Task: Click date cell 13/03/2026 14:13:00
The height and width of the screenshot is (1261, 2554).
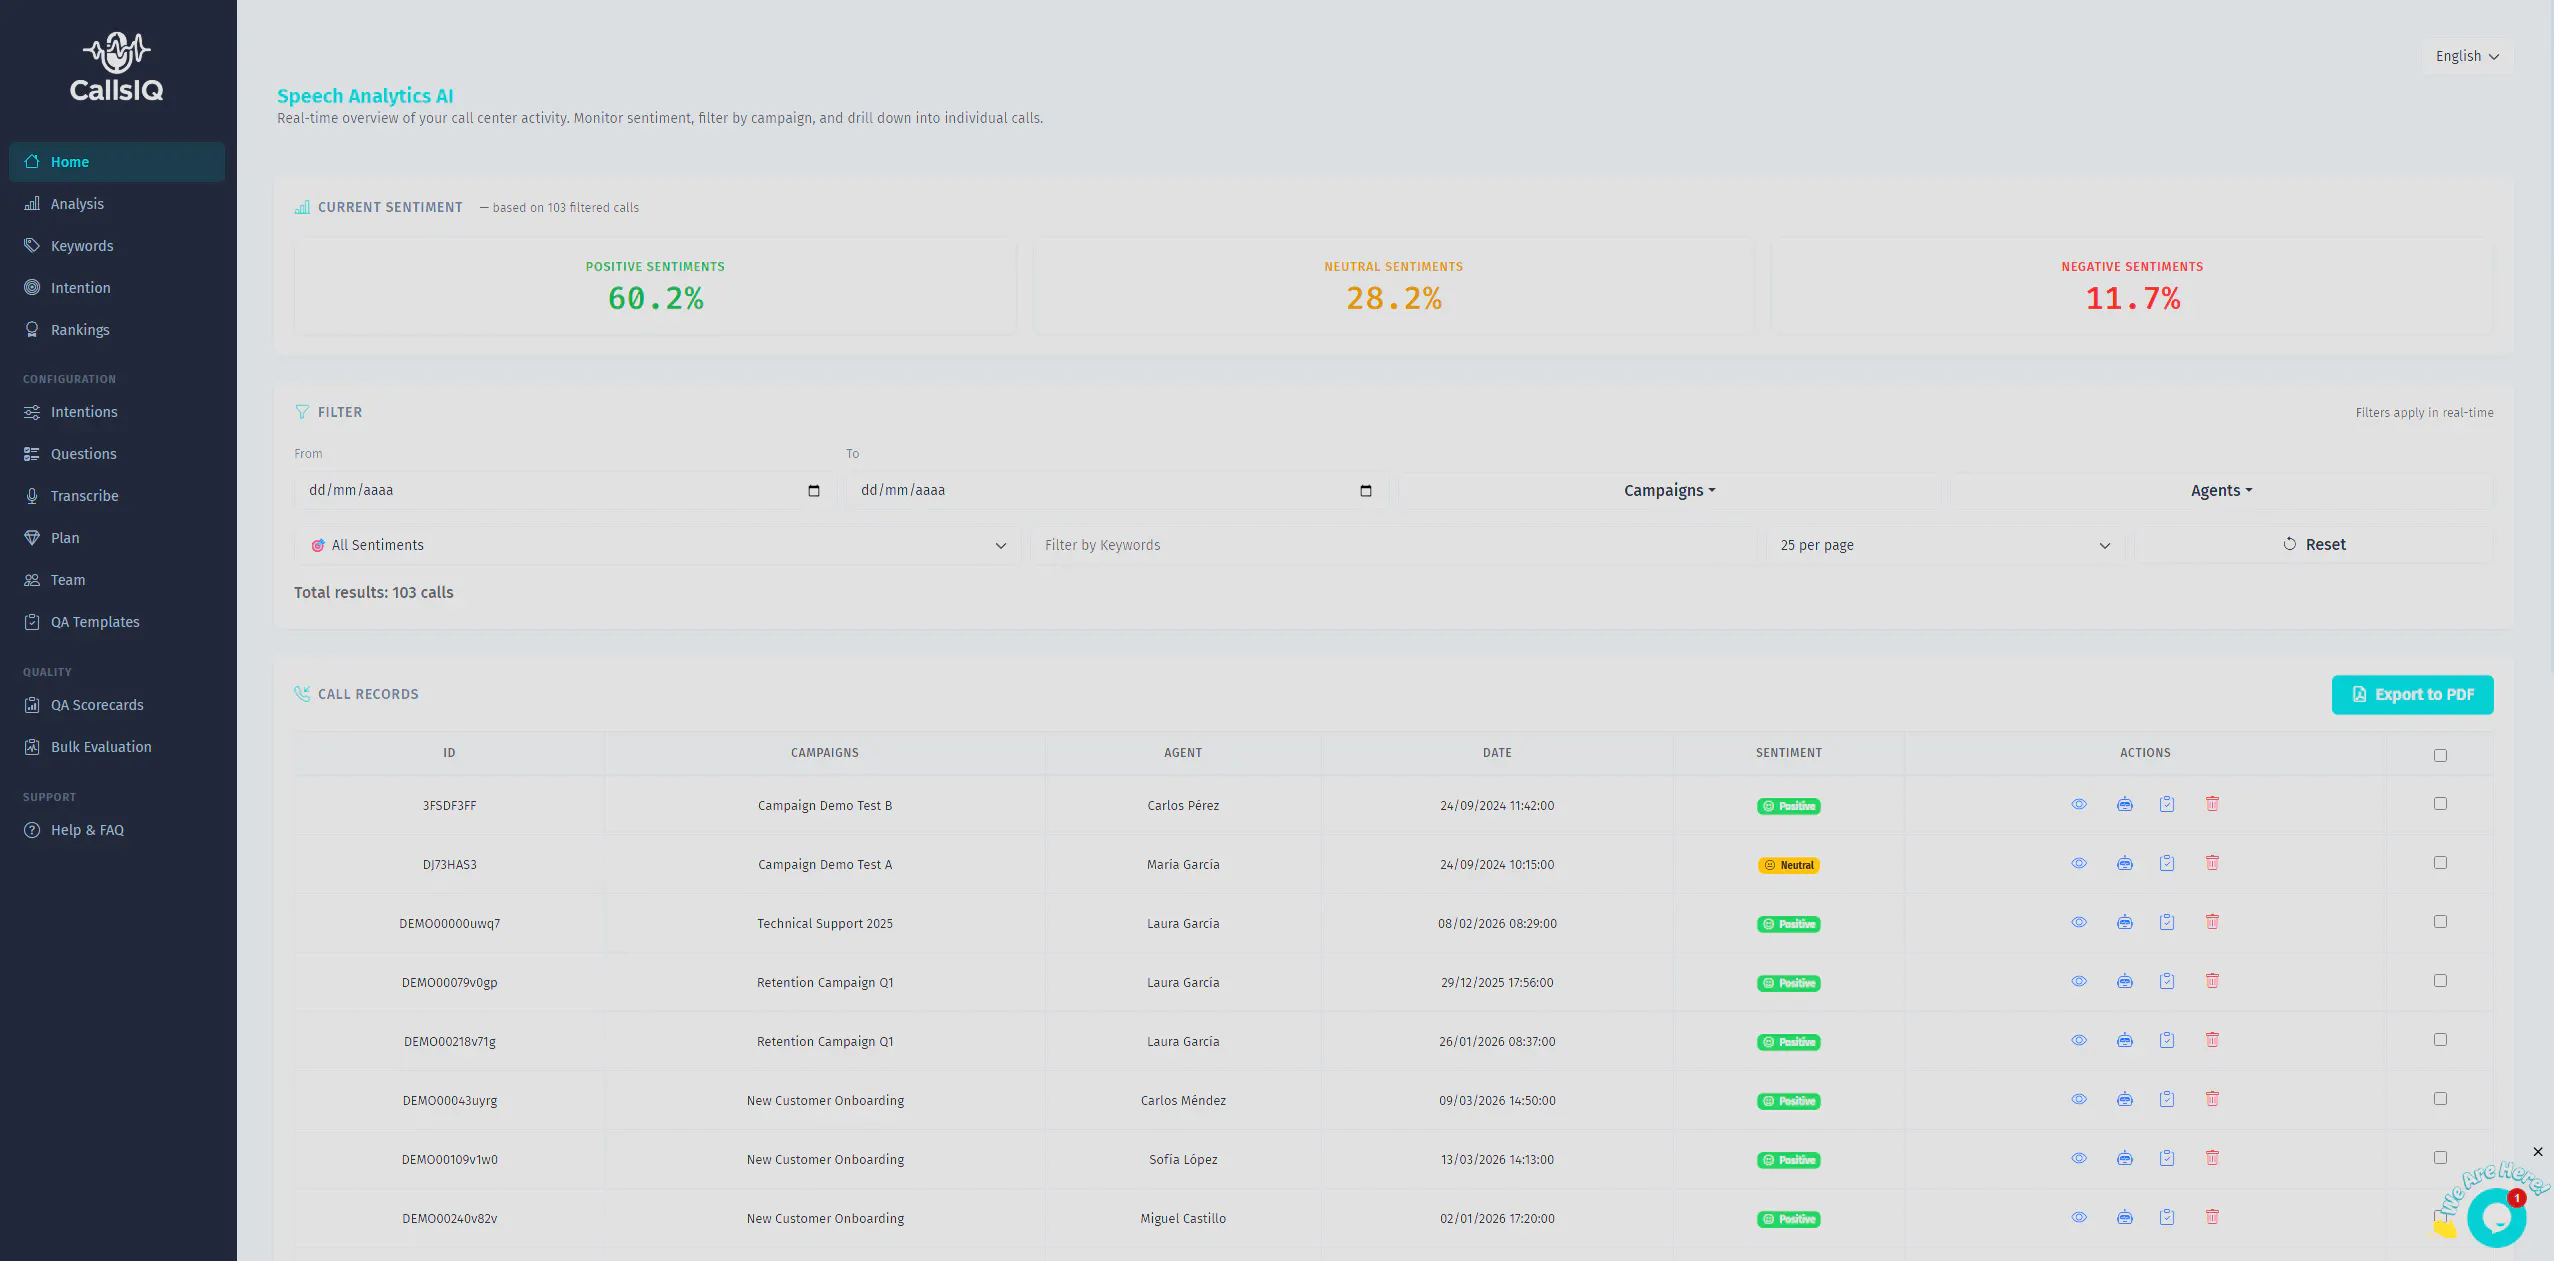Action: point(1497,1160)
